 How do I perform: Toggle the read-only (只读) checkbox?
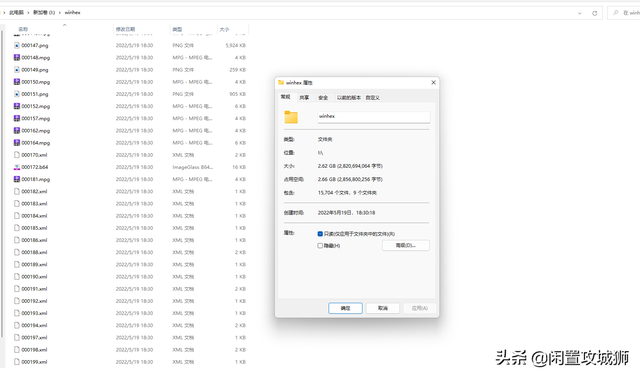[x=320, y=234]
